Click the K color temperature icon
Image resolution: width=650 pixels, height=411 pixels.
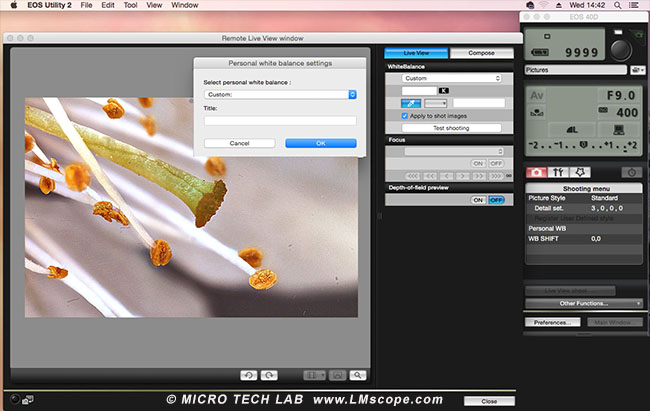444,91
